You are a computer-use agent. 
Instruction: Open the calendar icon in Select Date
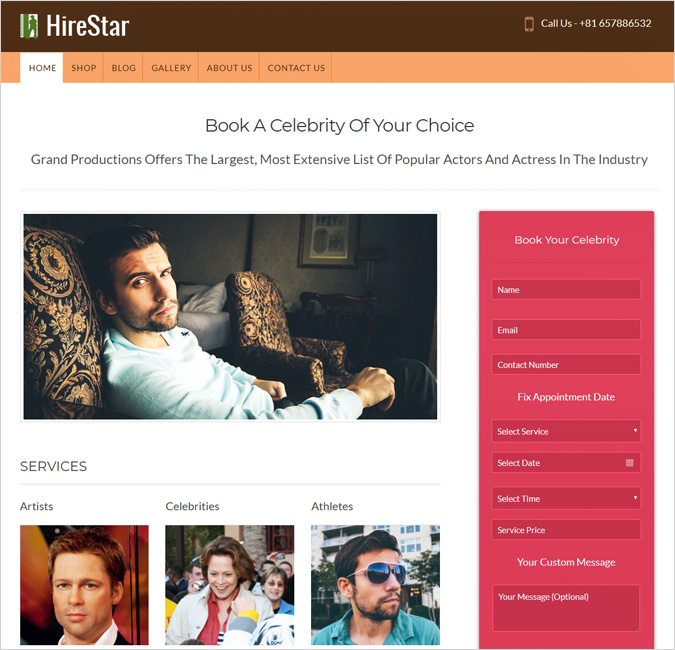point(629,463)
